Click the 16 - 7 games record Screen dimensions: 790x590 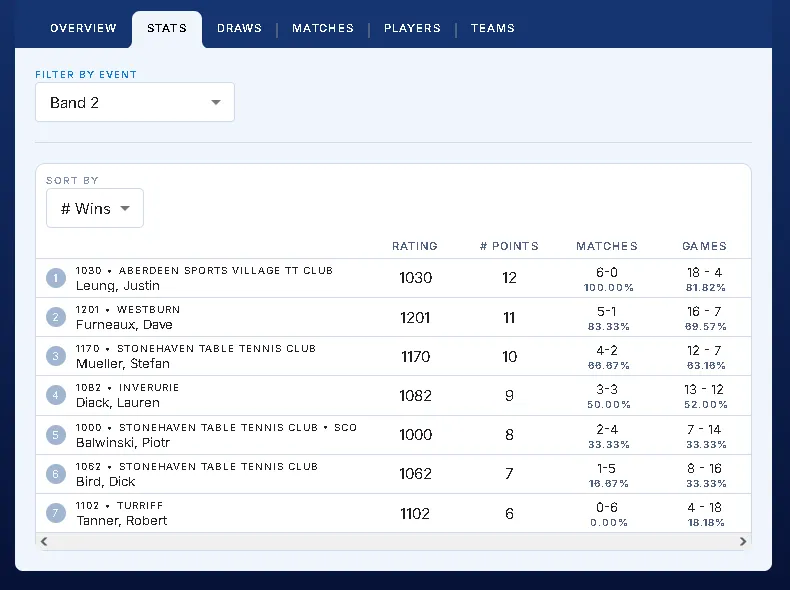tap(704, 311)
